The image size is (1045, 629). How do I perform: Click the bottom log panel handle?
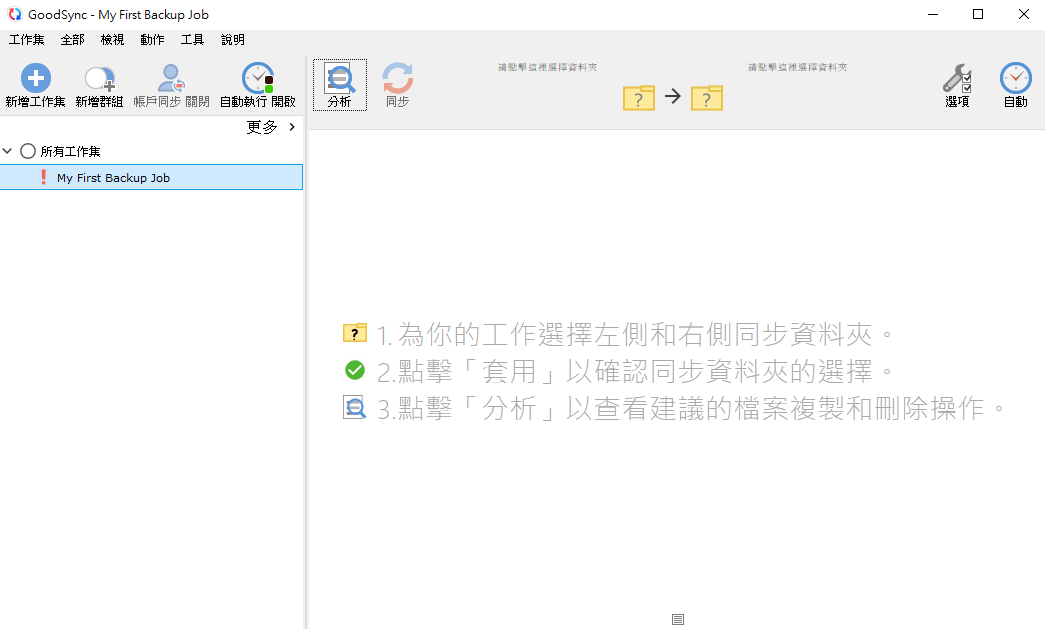[x=678, y=620]
